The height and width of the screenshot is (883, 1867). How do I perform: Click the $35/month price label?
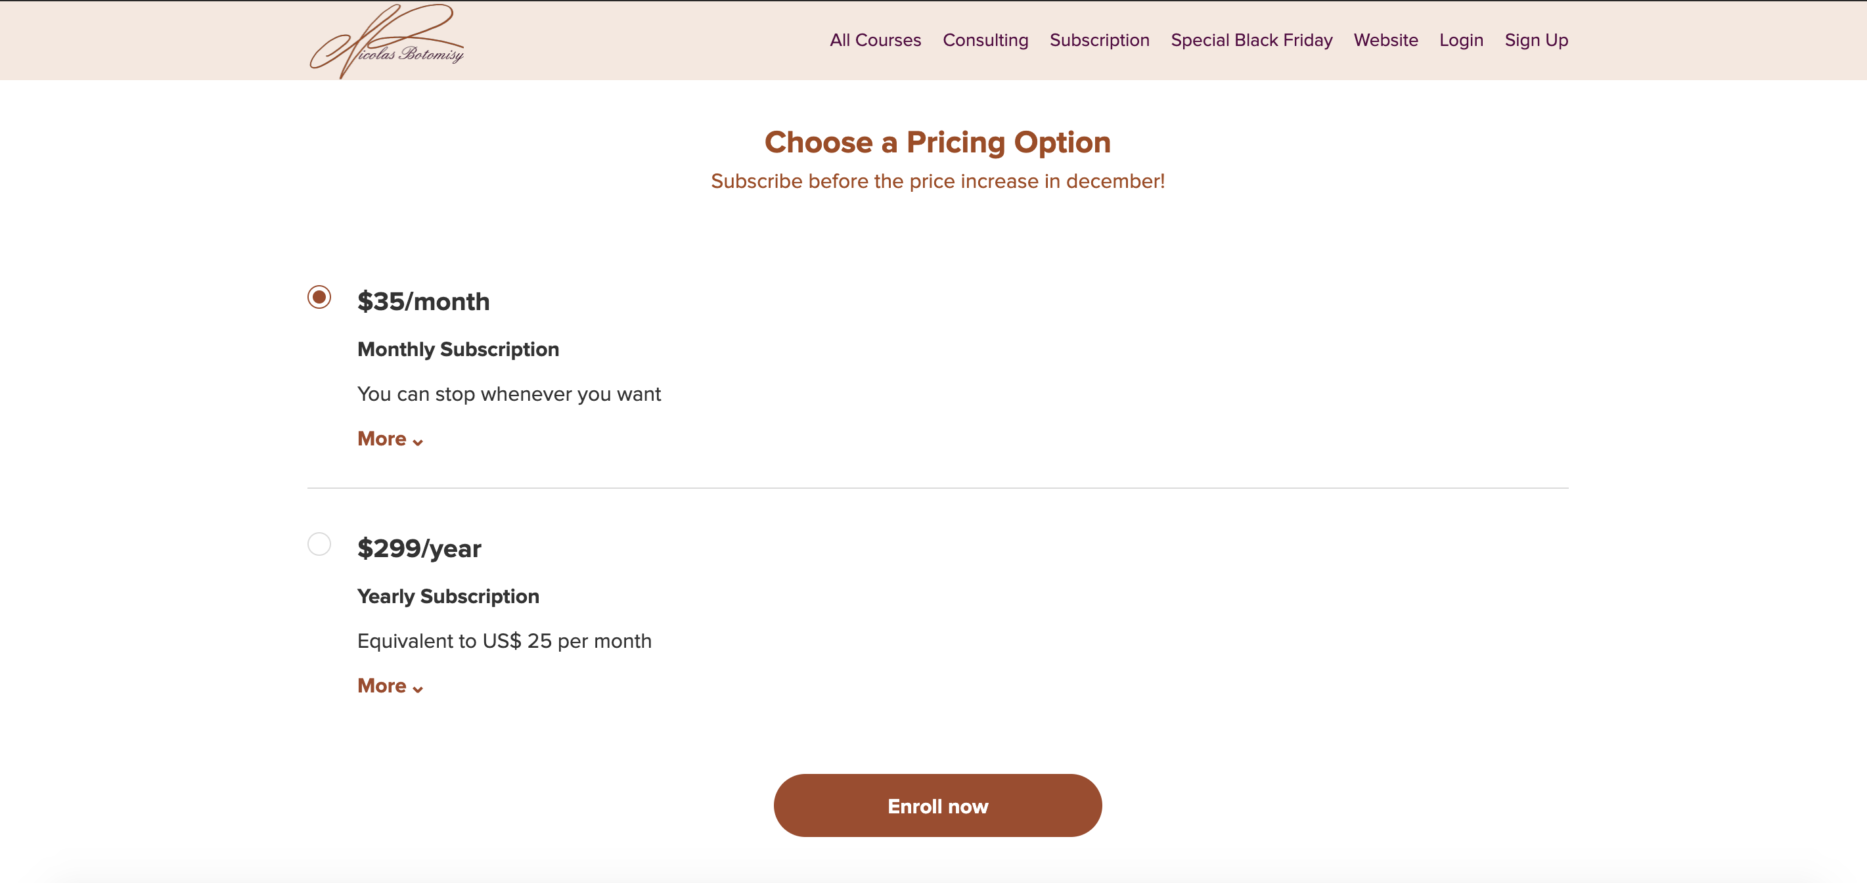click(423, 301)
